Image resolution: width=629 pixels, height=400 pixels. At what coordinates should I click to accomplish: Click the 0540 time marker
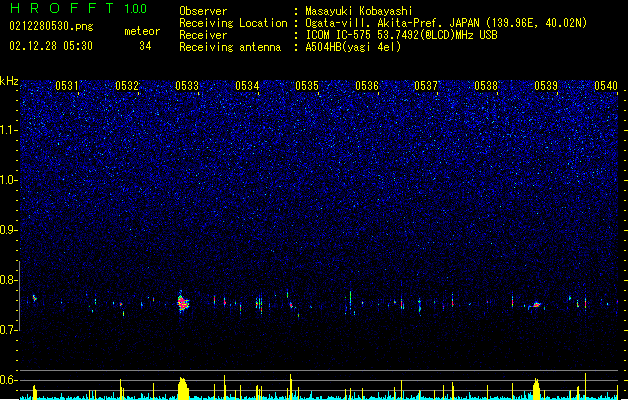606,86
